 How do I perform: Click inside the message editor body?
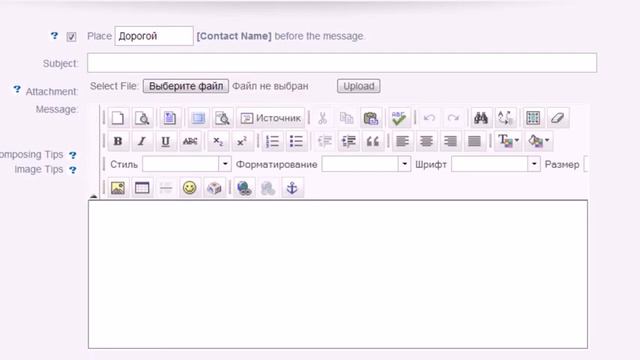click(338, 274)
